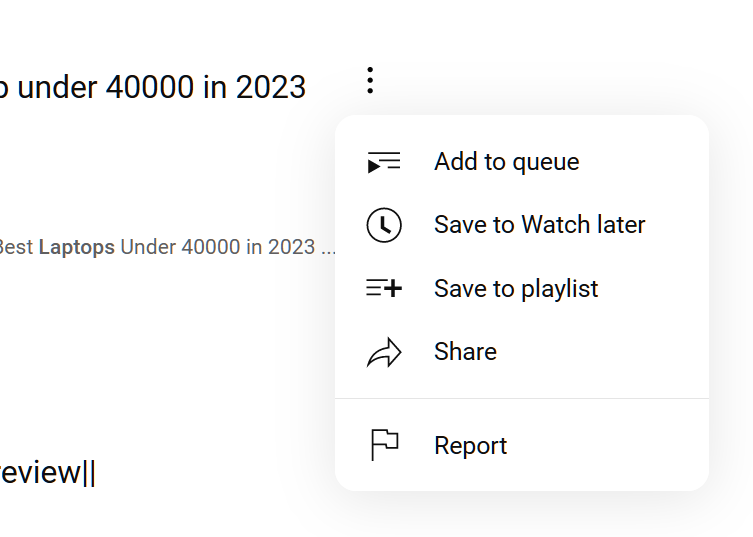This screenshot has height=537, width=753.
Task: Click the Share arrow icon
Action: 384,352
